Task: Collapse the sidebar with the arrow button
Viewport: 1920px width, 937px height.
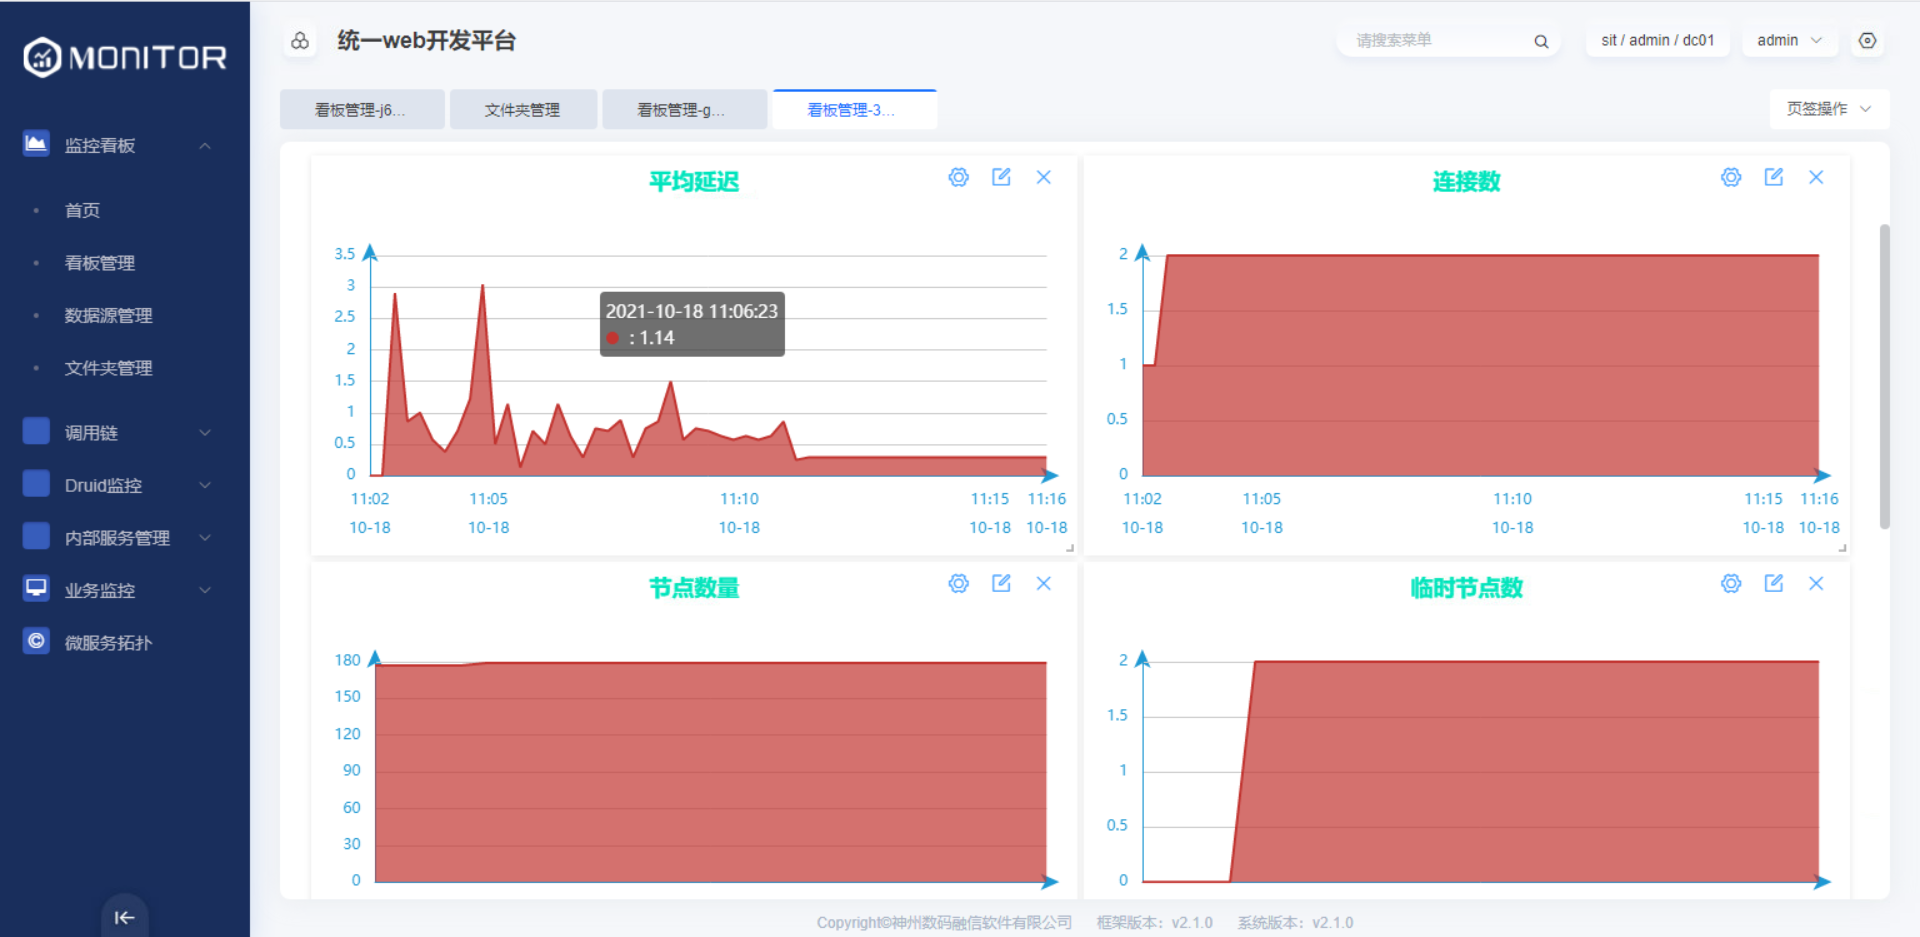Action: 125,917
